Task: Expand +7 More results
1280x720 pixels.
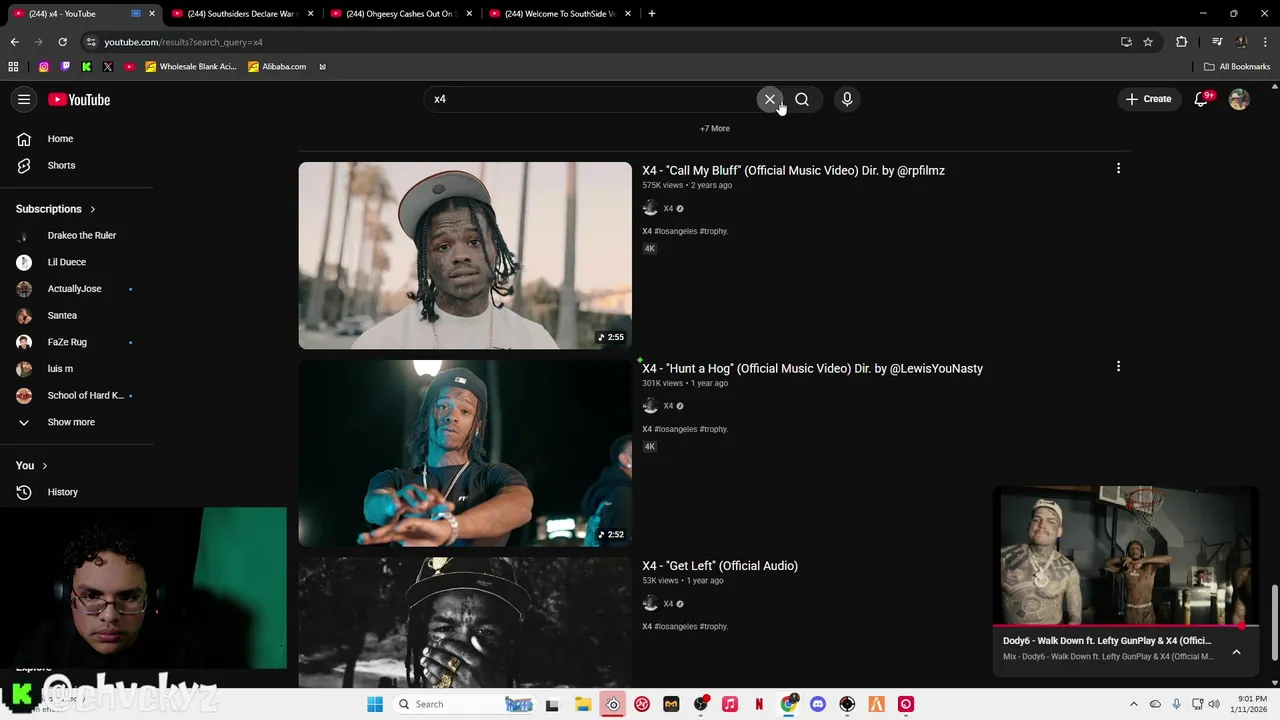Action: point(715,128)
